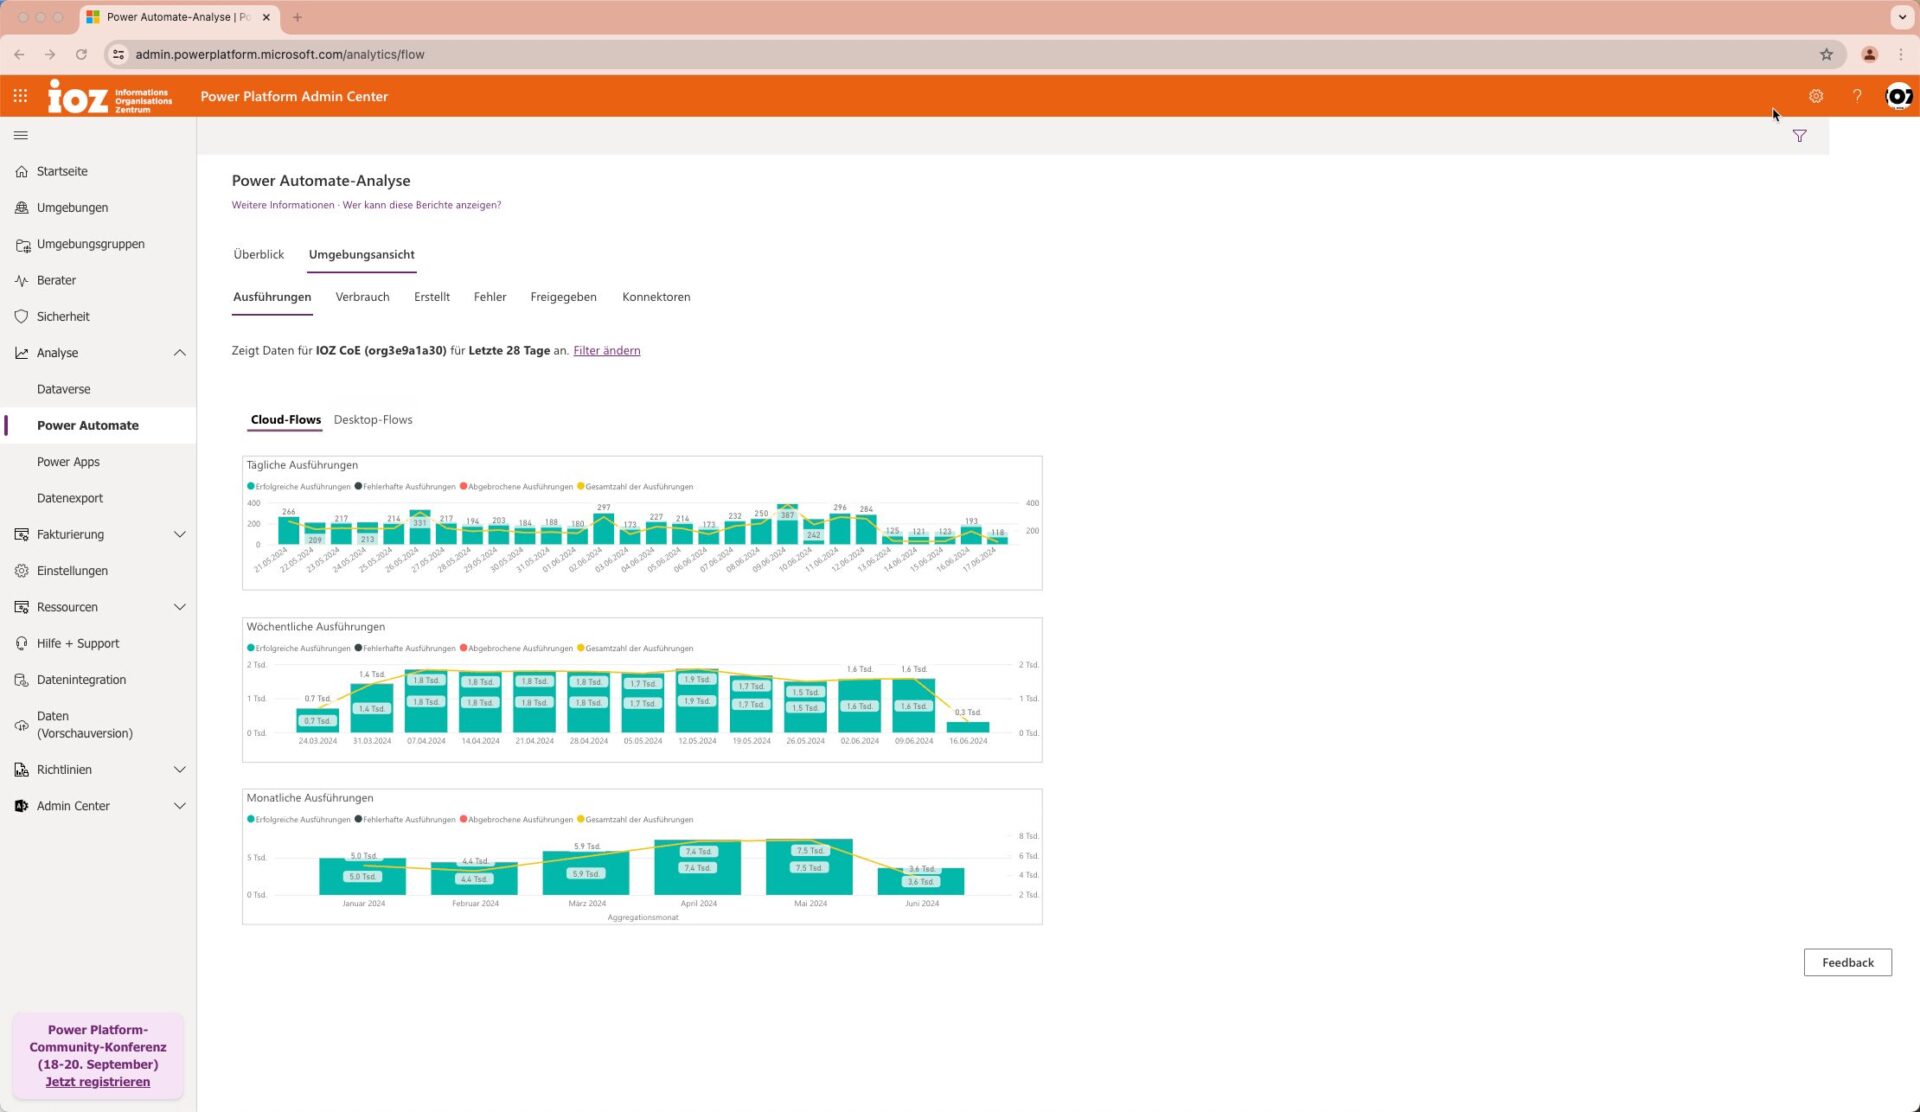Click the Filter ändern link
The image size is (1920, 1112).
pos(607,351)
